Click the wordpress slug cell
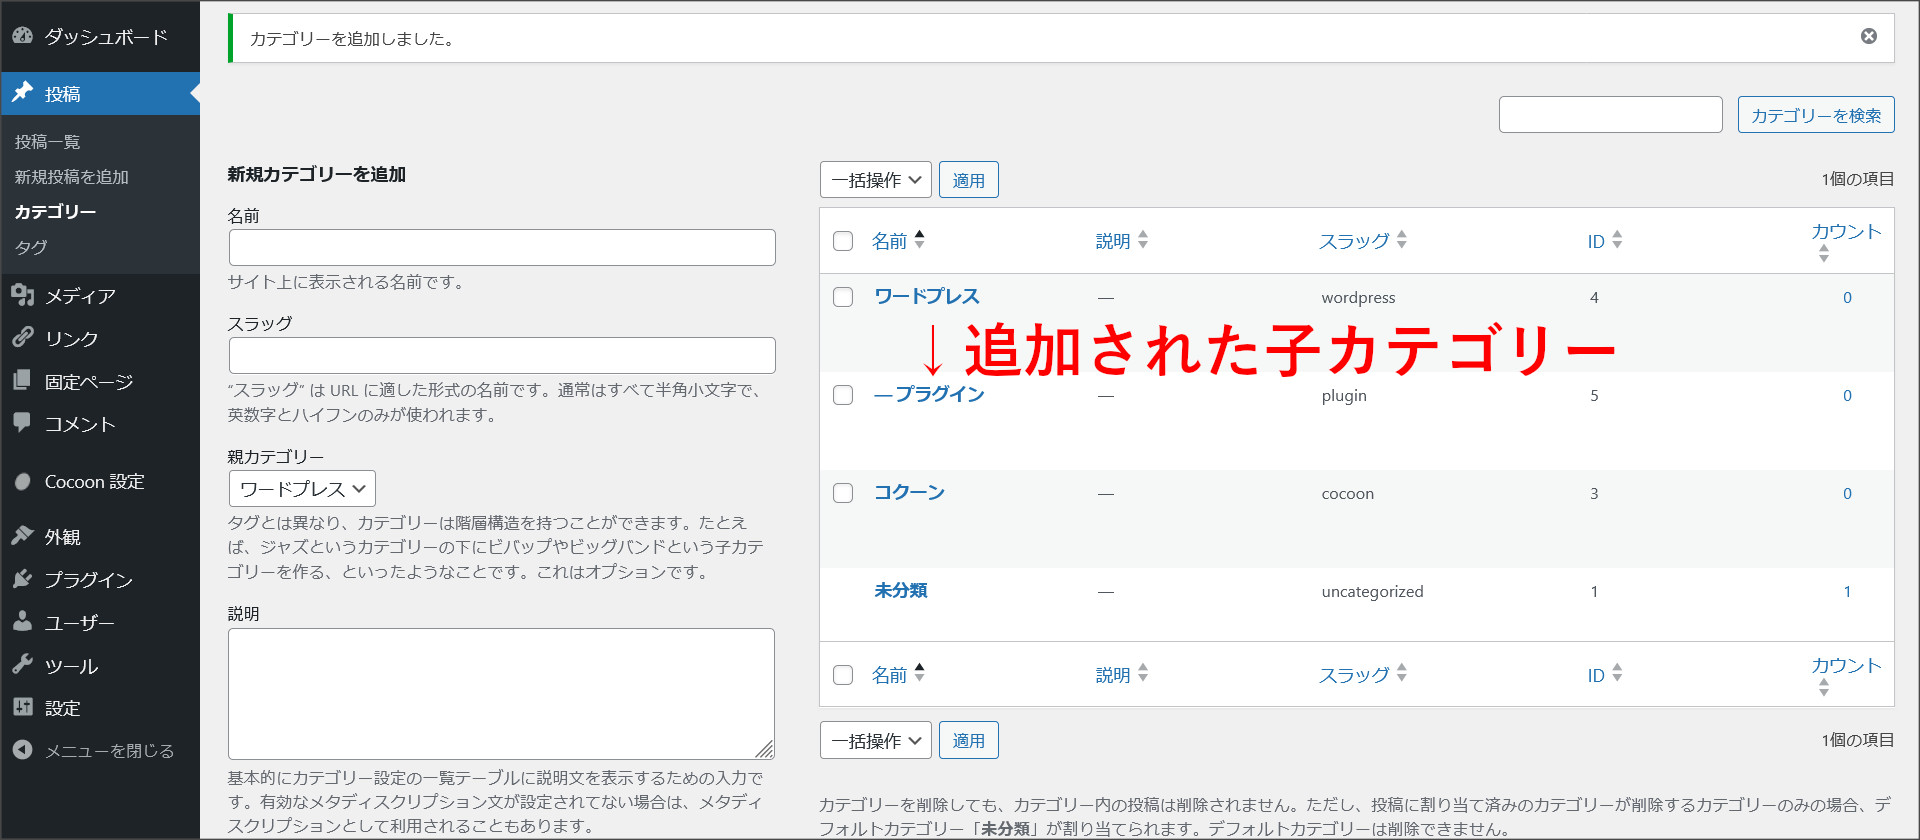The width and height of the screenshot is (1920, 840). (x=1358, y=298)
